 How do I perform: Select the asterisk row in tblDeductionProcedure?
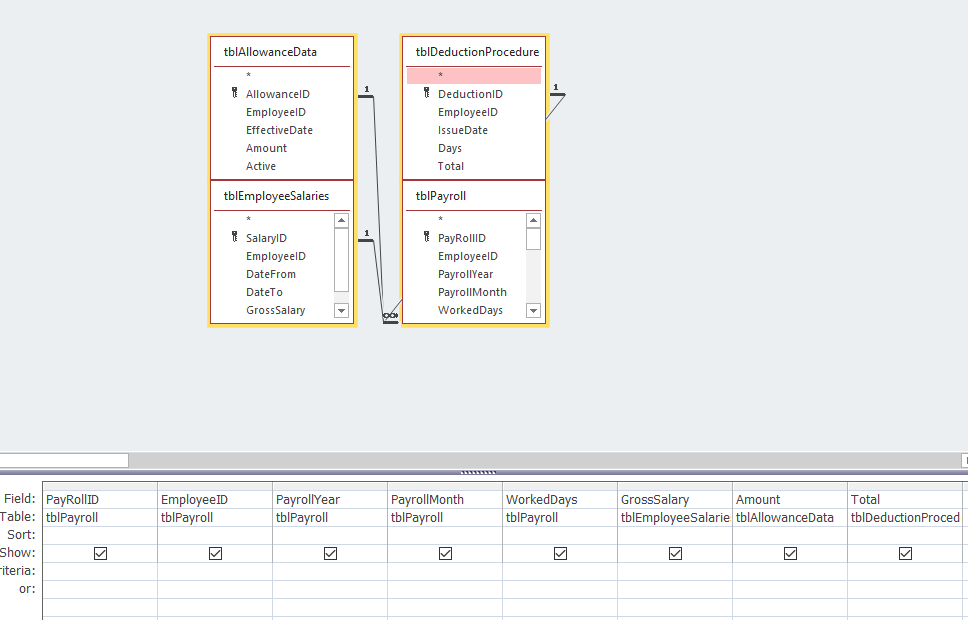click(474, 75)
